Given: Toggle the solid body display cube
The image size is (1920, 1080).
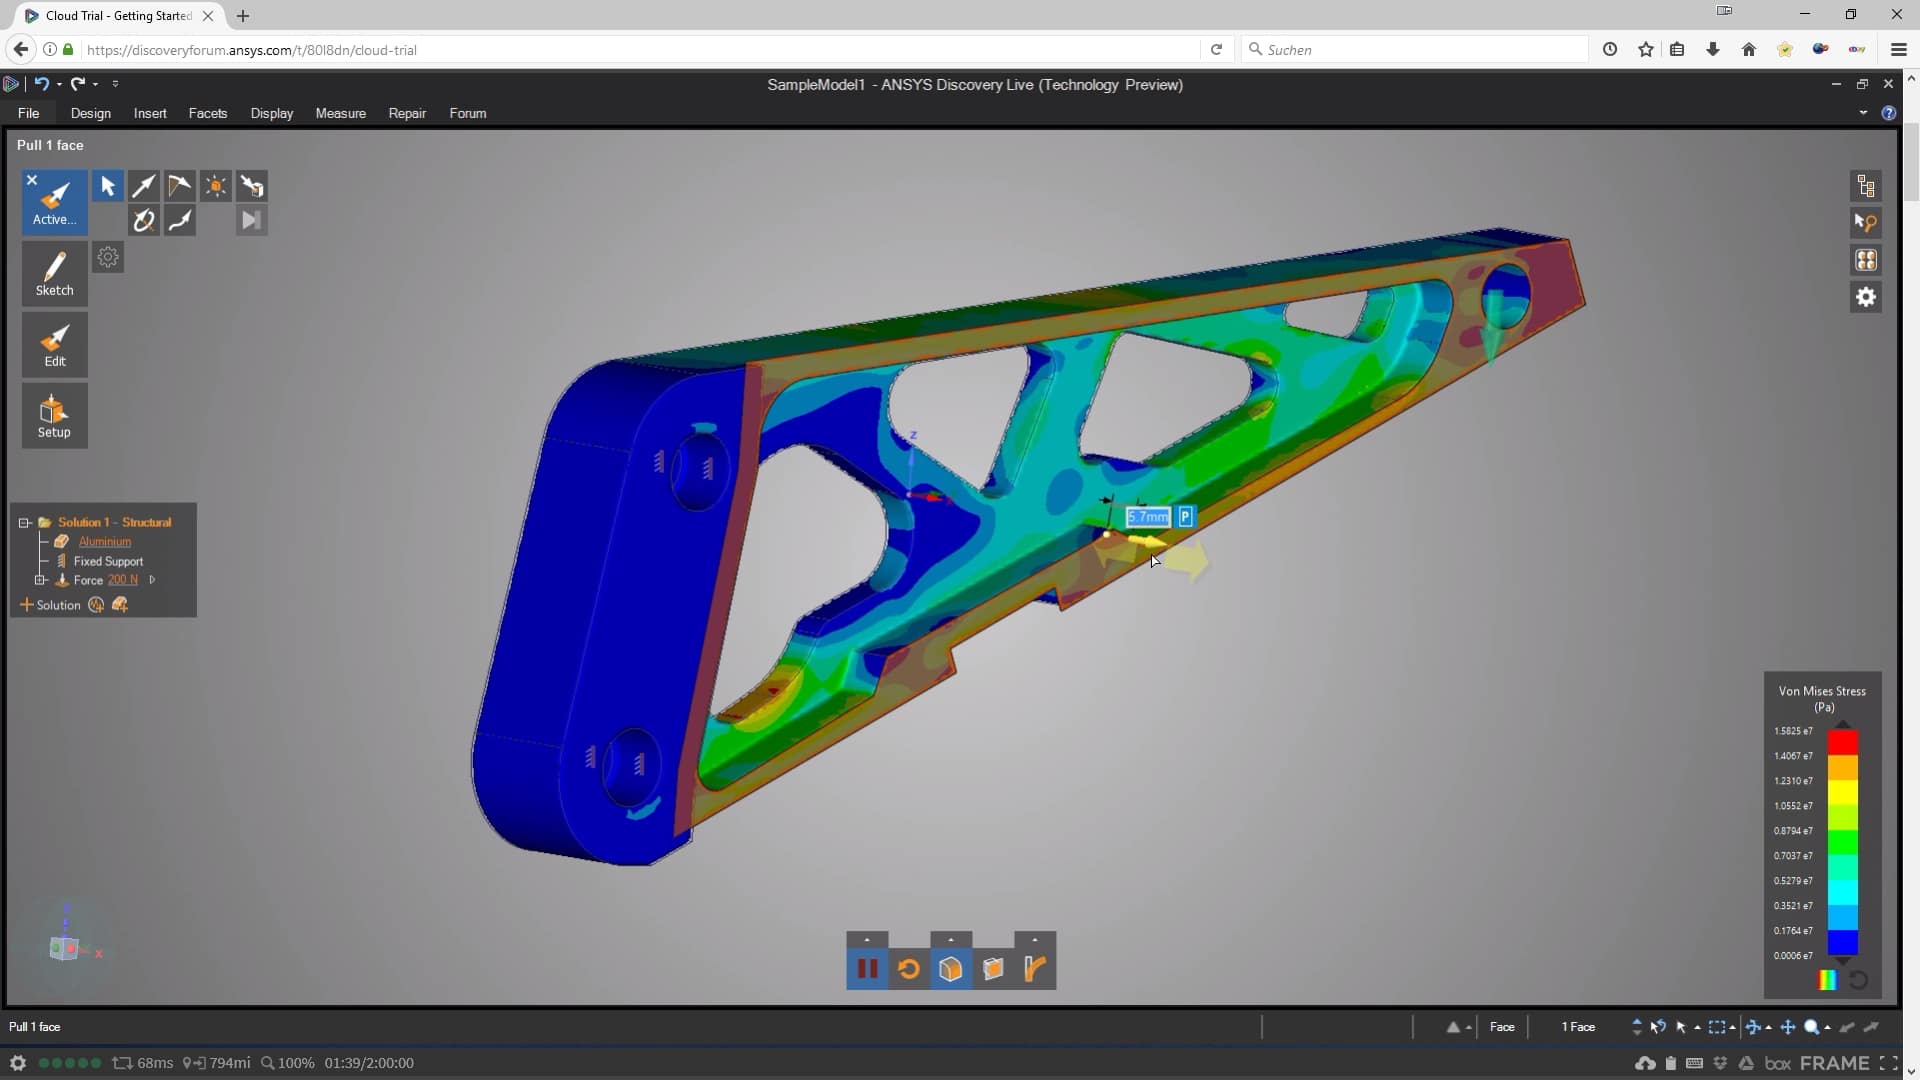Looking at the screenshot, I should (x=951, y=969).
